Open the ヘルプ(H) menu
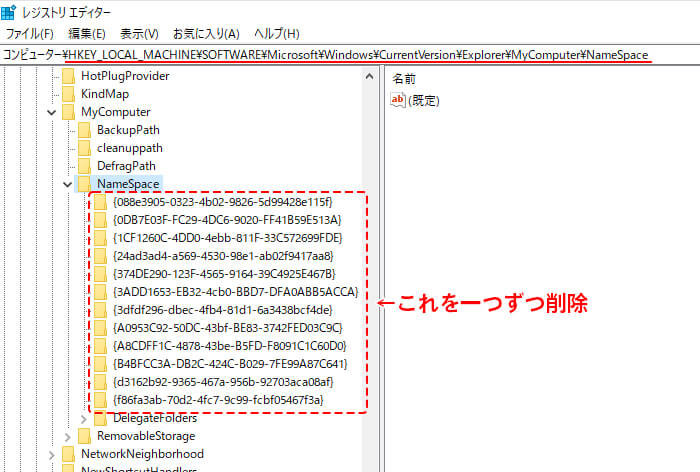This screenshot has width=700, height=472. coord(277,33)
